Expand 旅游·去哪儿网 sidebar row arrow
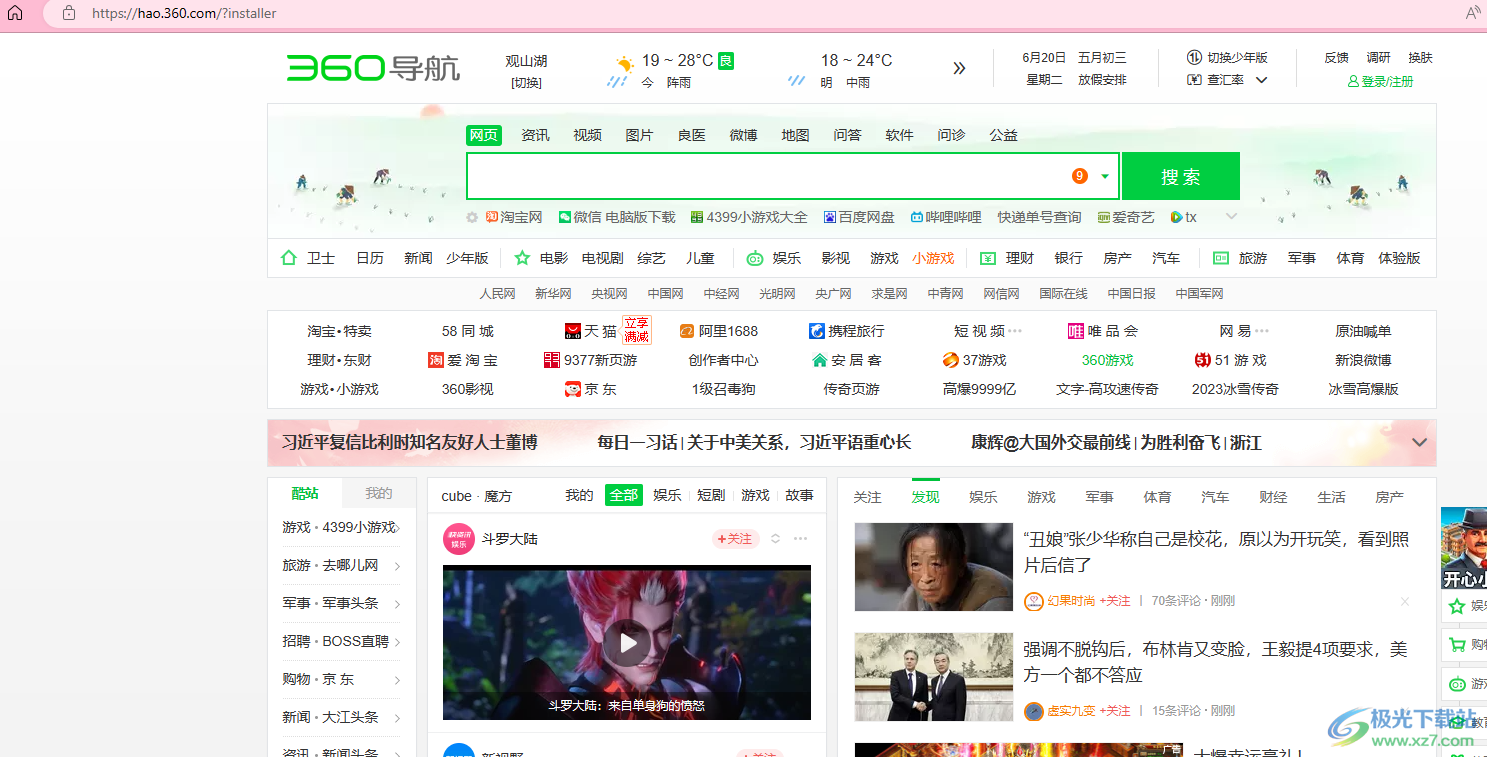Image resolution: width=1487 pixels, height=757 pixels. [397, 566]
